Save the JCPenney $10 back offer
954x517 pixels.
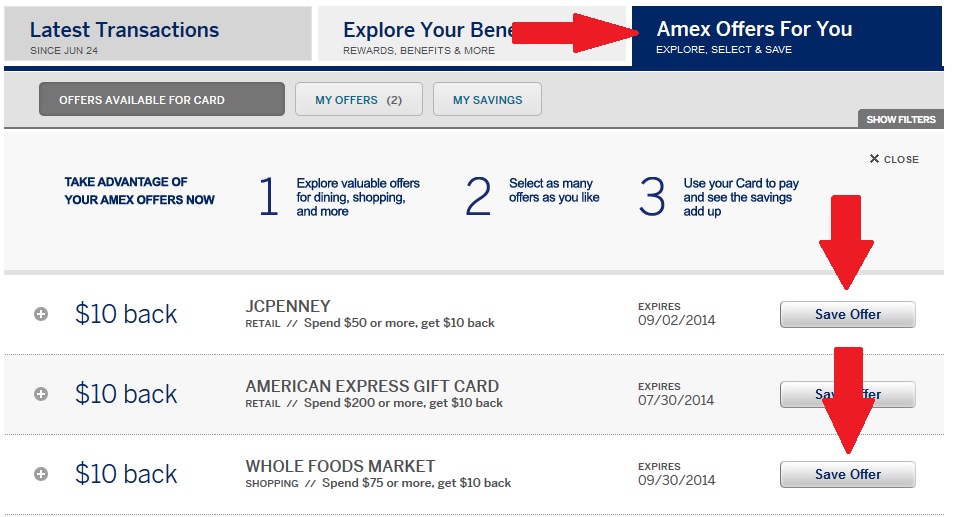[847, 314]
